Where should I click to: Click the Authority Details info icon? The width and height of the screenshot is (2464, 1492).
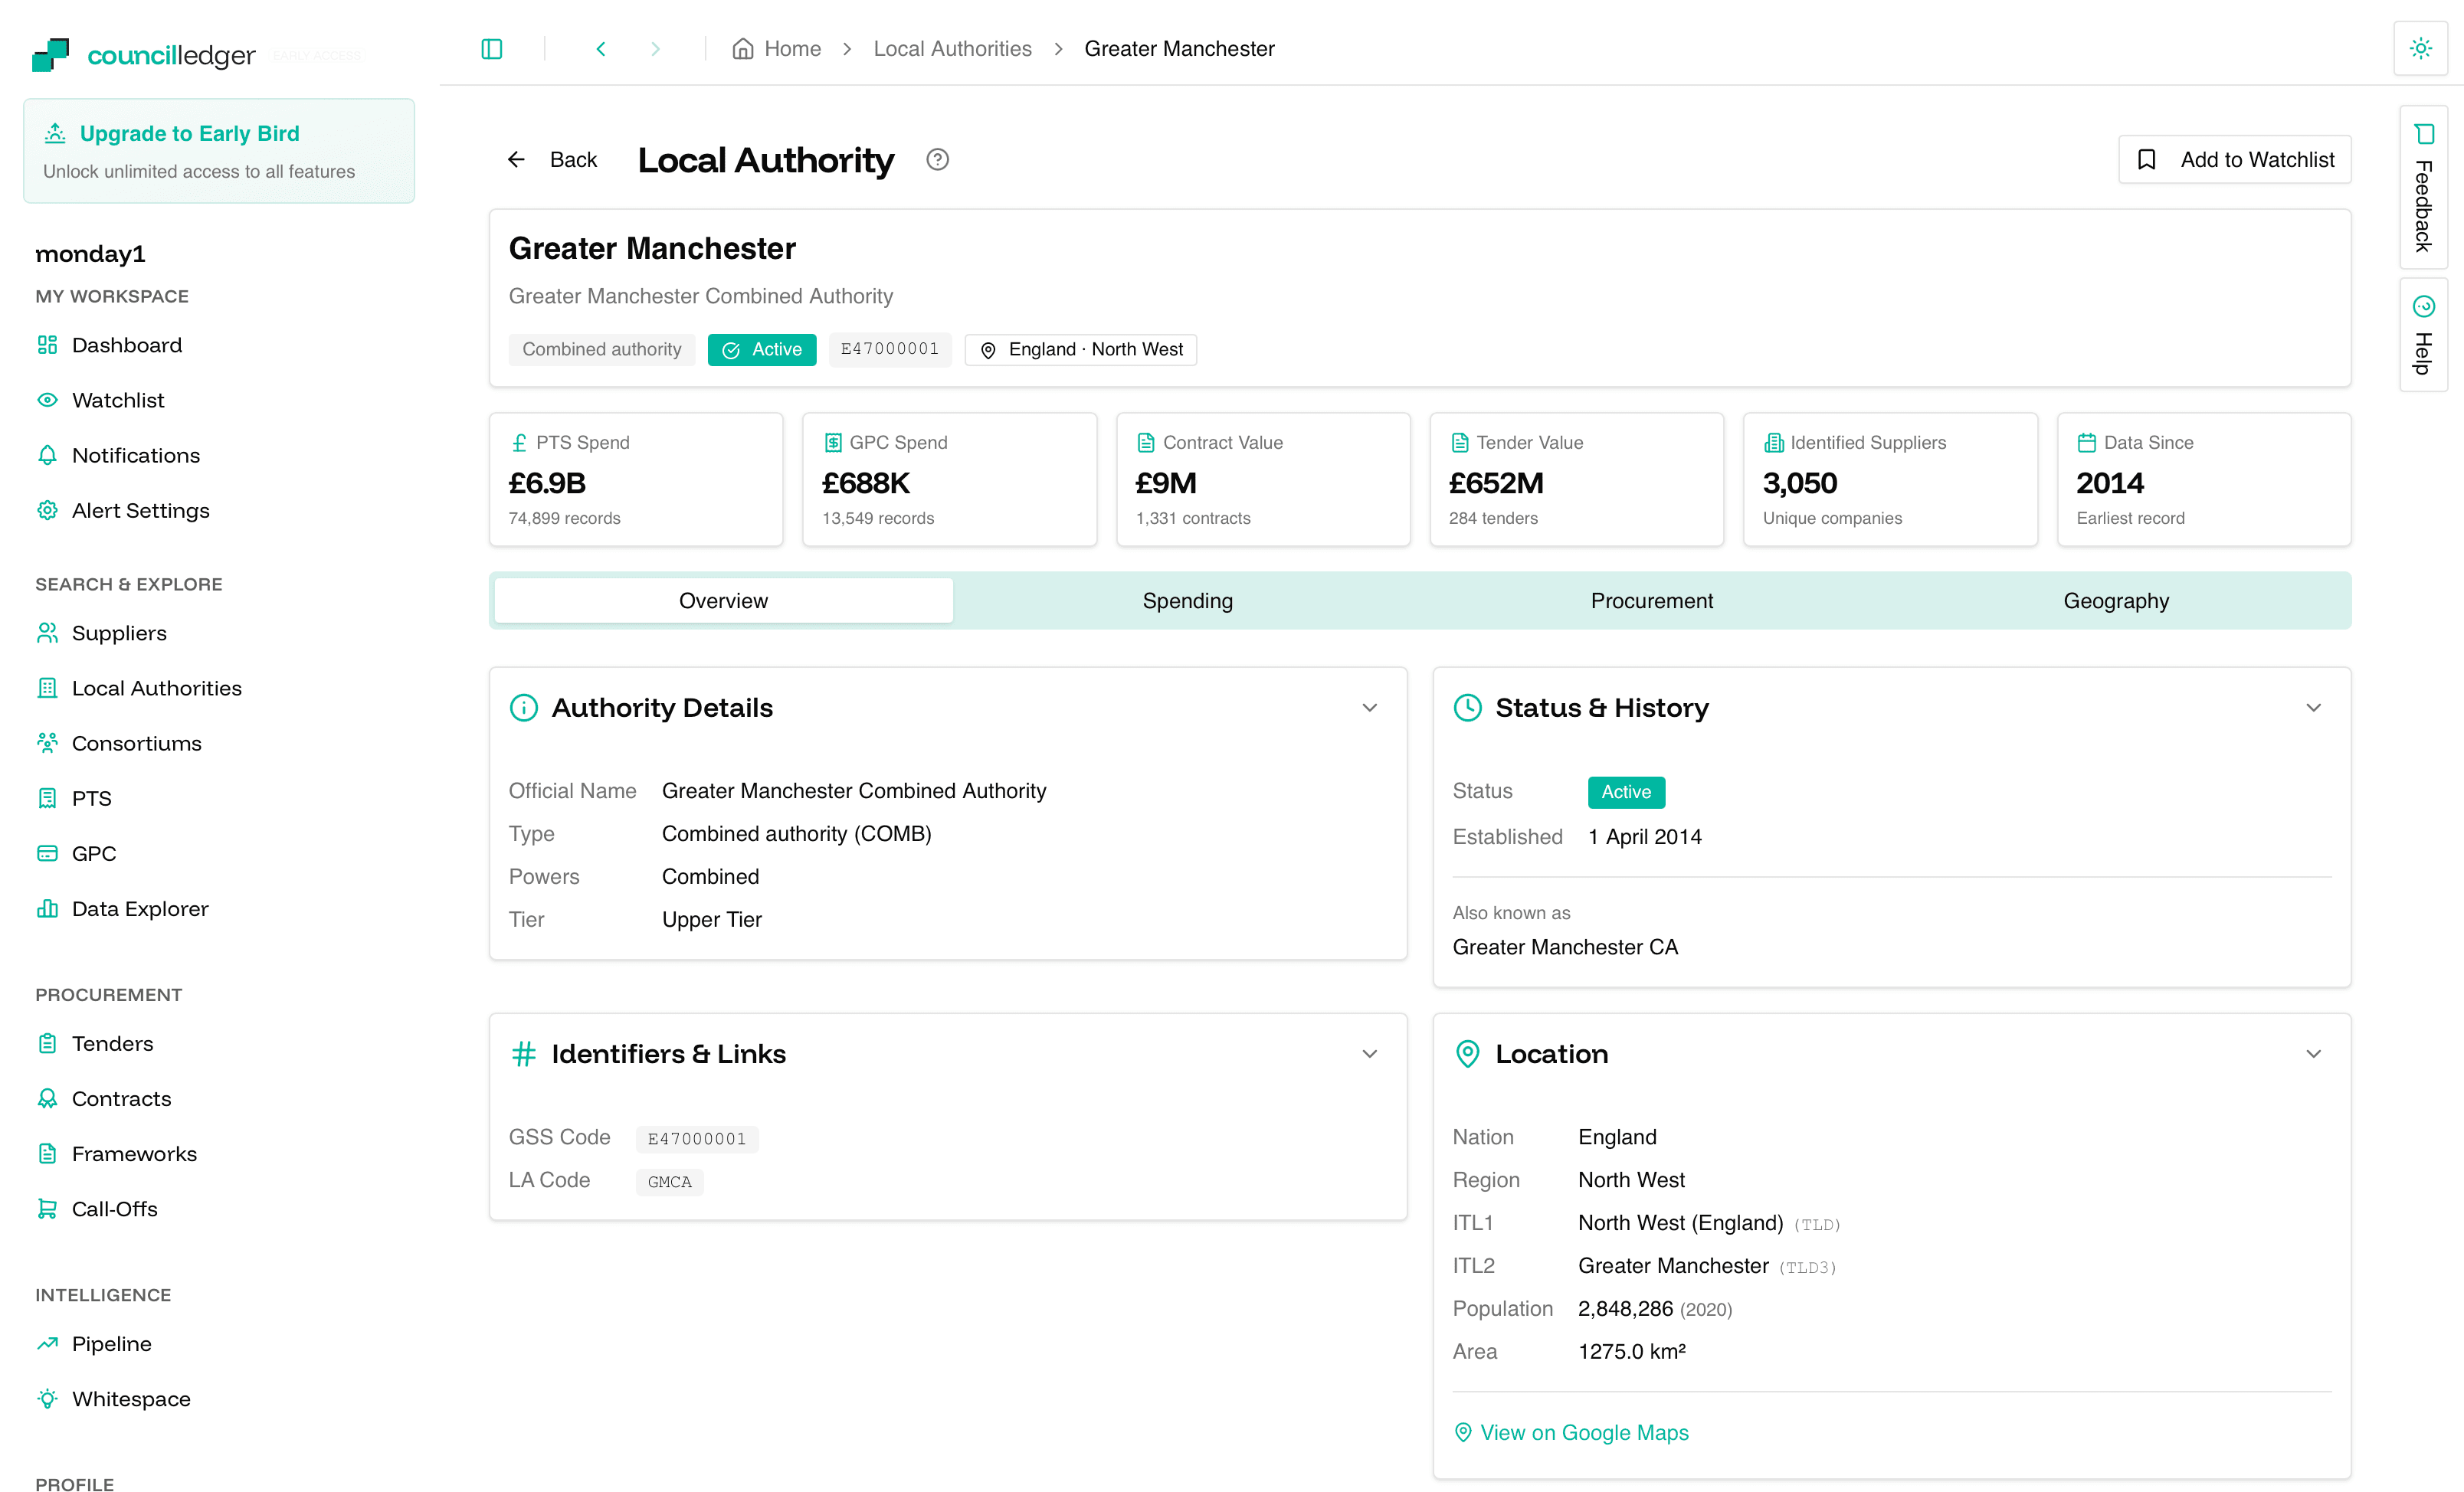tap(524, 708)
